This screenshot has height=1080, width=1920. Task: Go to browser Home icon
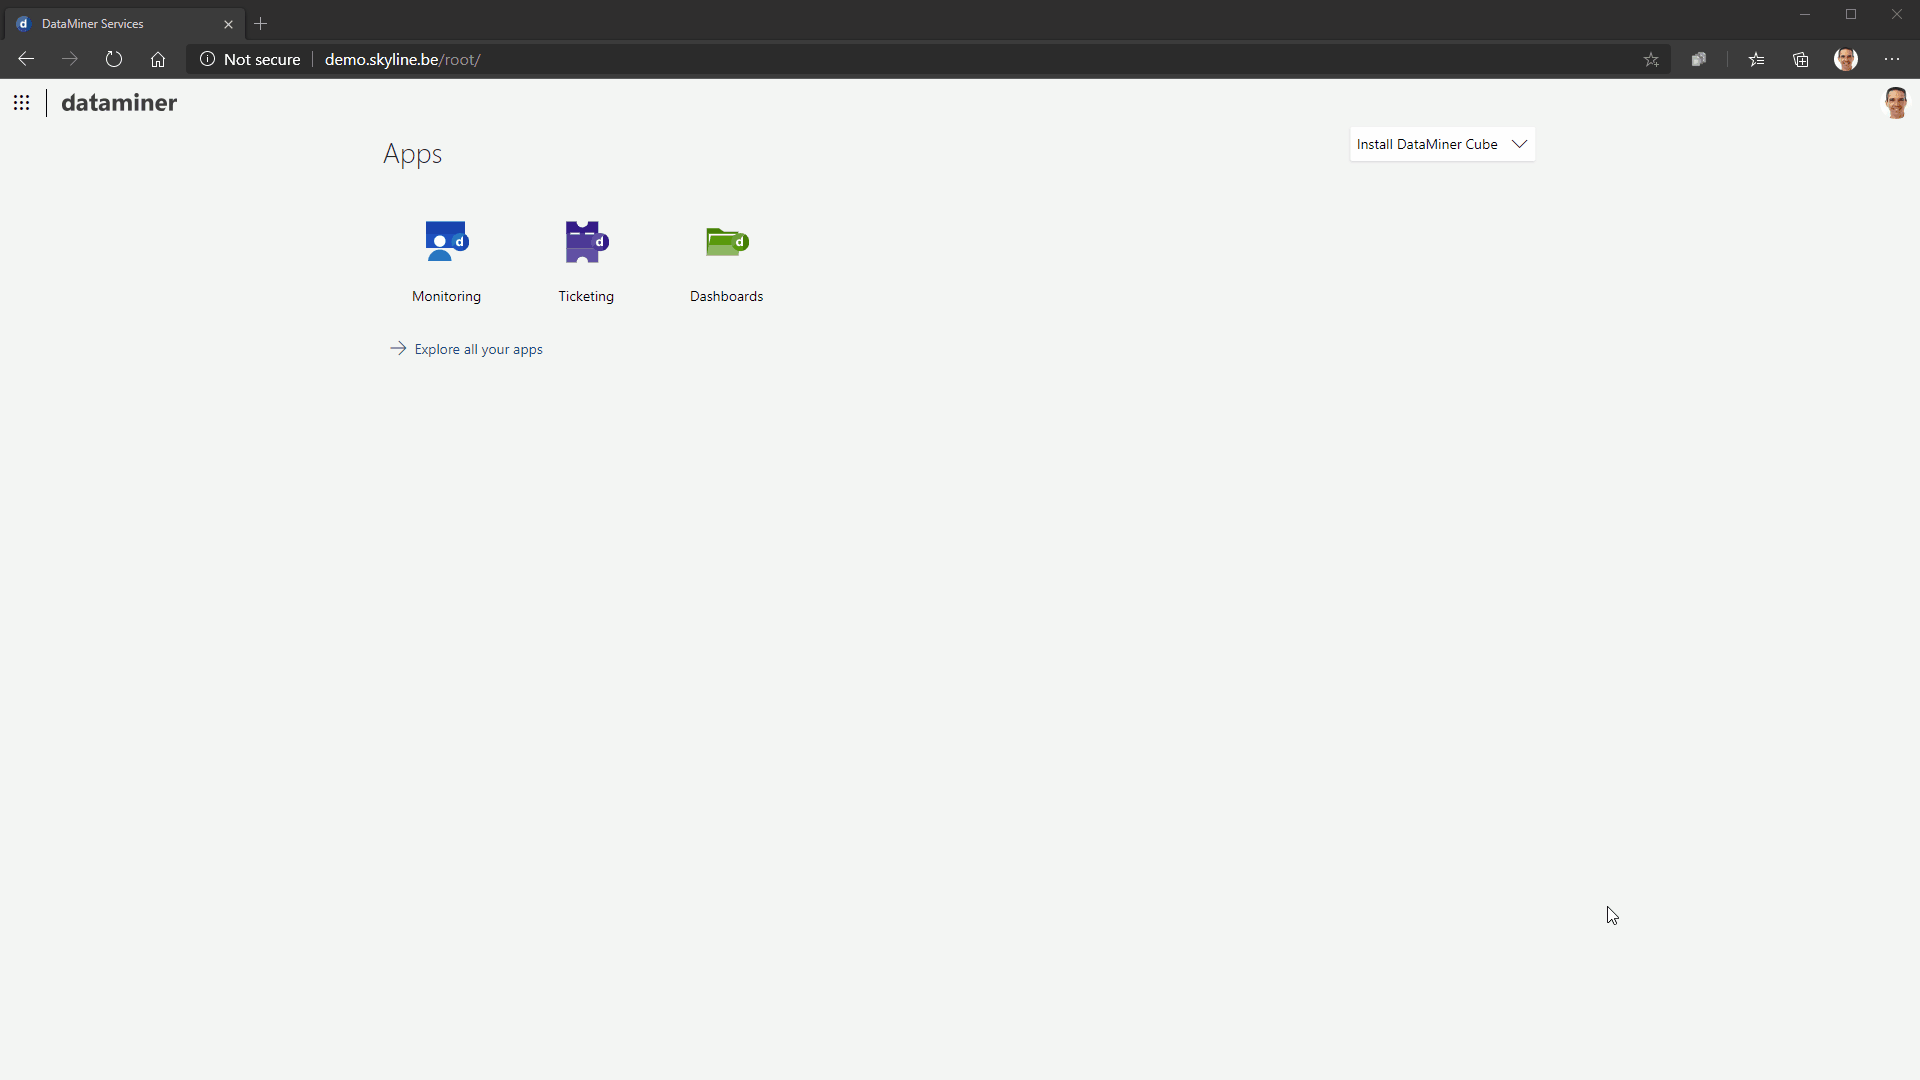158,59
